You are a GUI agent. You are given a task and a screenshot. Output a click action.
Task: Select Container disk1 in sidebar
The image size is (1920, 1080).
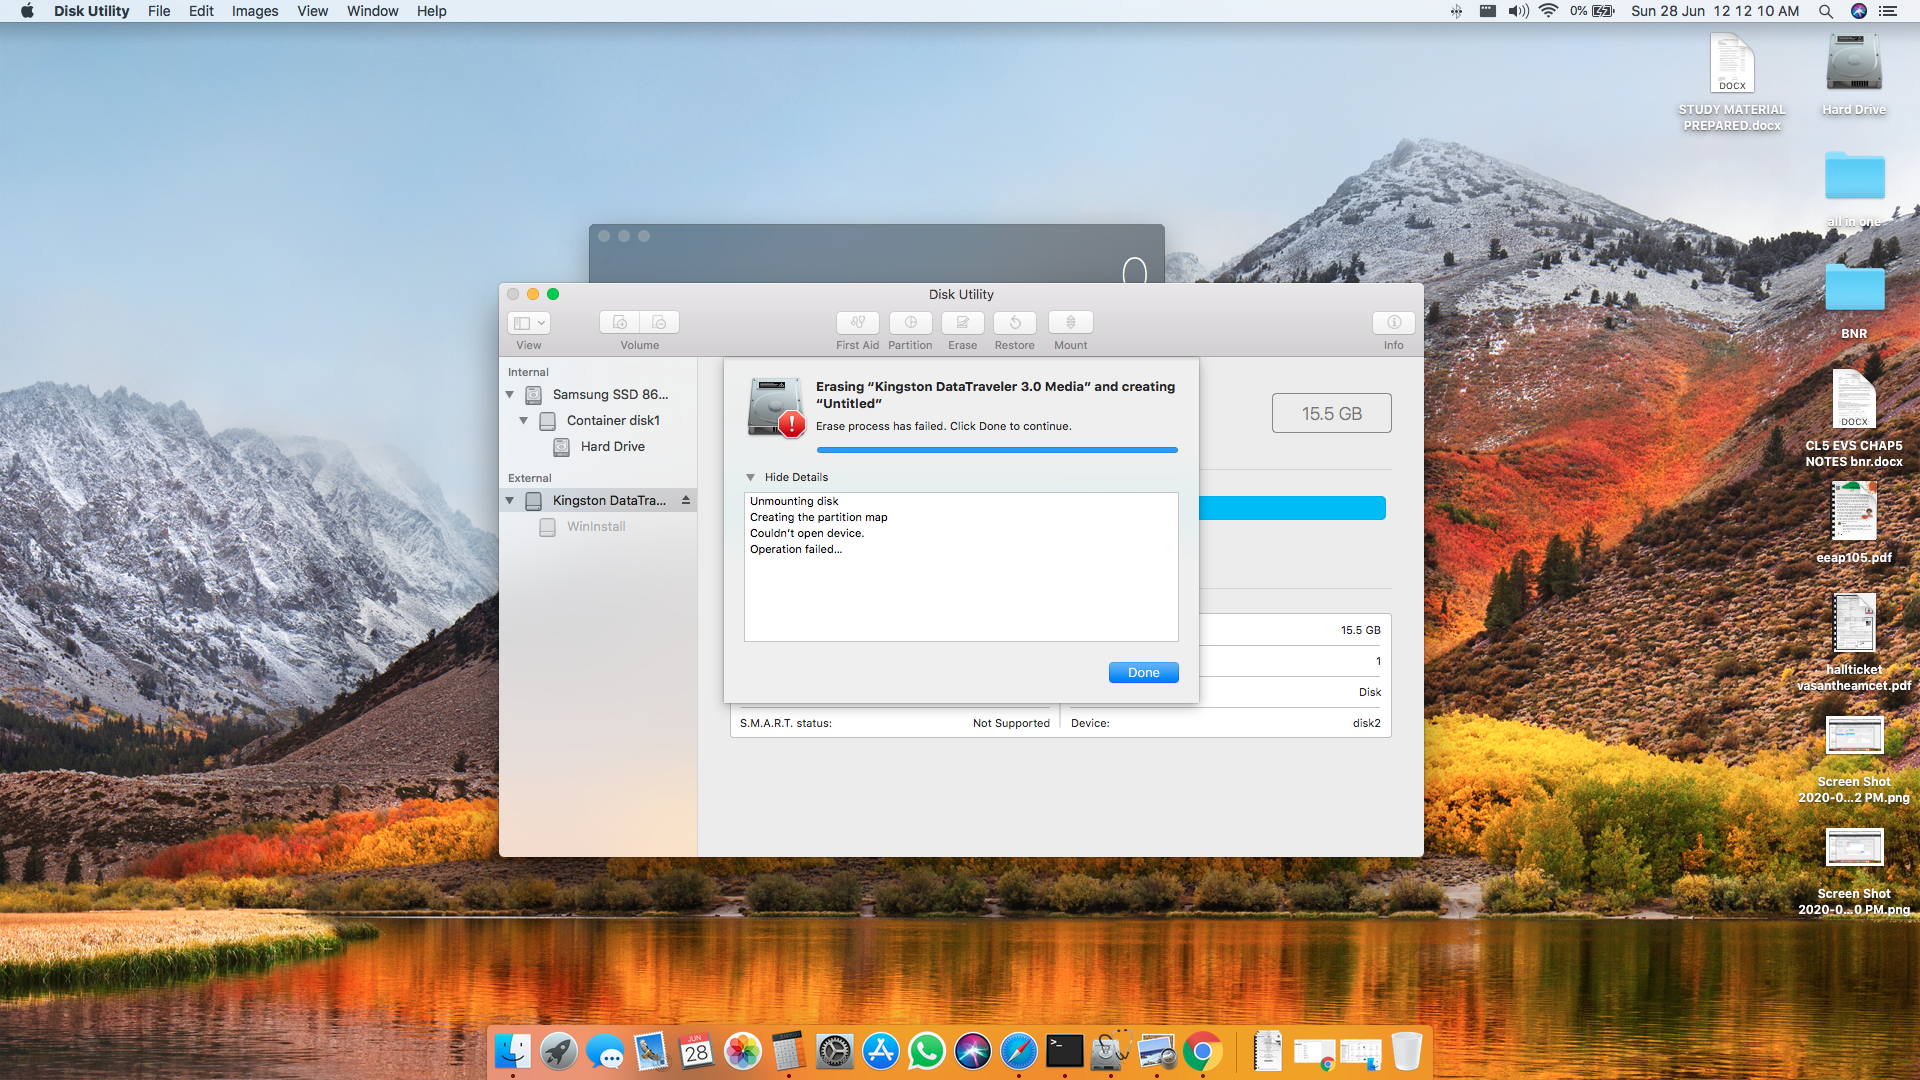point(598,421)
